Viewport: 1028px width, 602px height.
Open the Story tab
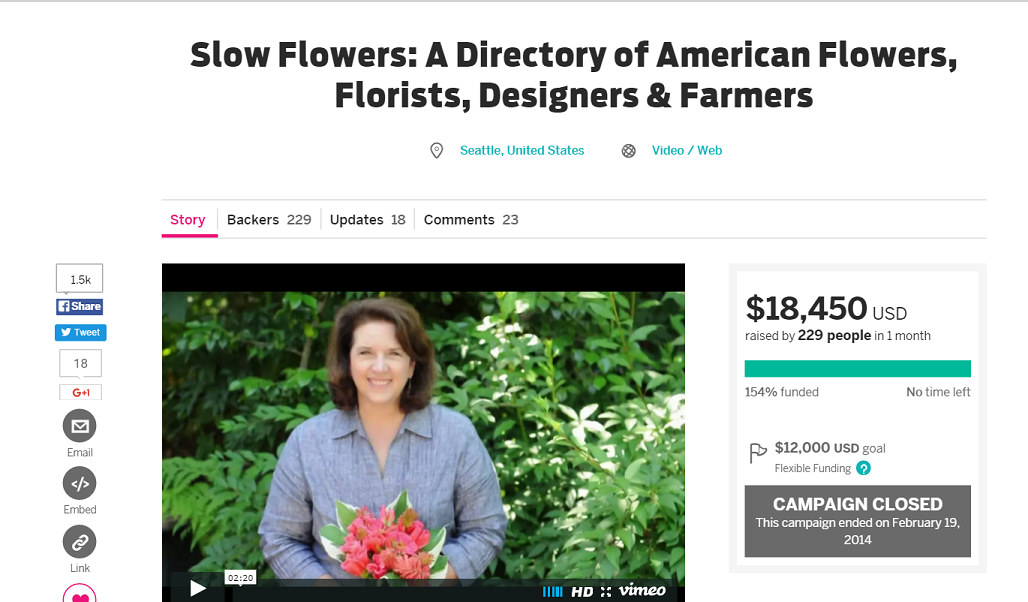pyautogui.click(x=189, y=220)
